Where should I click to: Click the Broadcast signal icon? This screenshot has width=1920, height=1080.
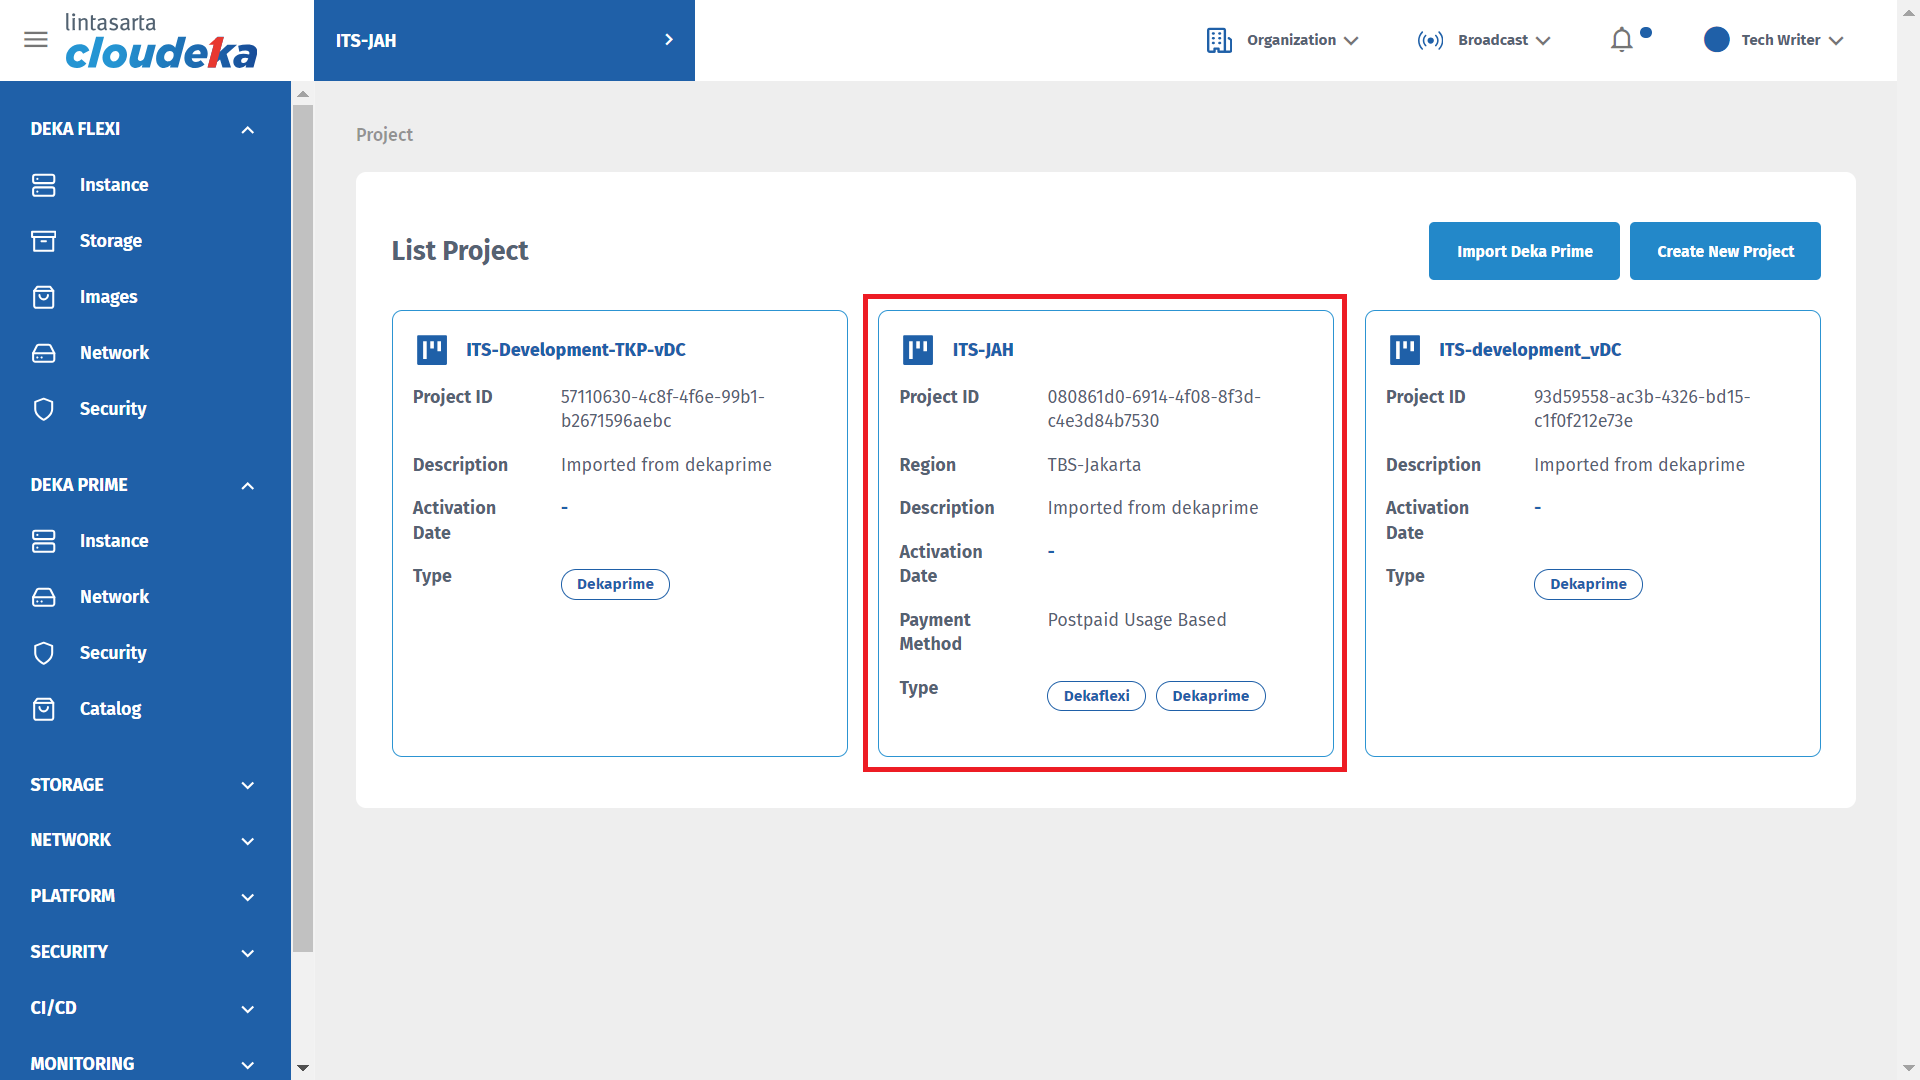1430,40
